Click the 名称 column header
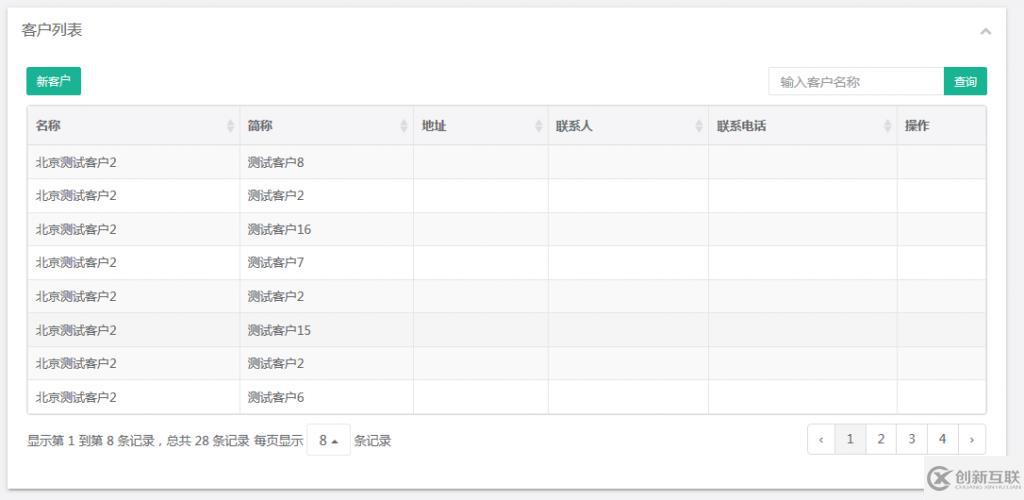 (x=133, y=126)
